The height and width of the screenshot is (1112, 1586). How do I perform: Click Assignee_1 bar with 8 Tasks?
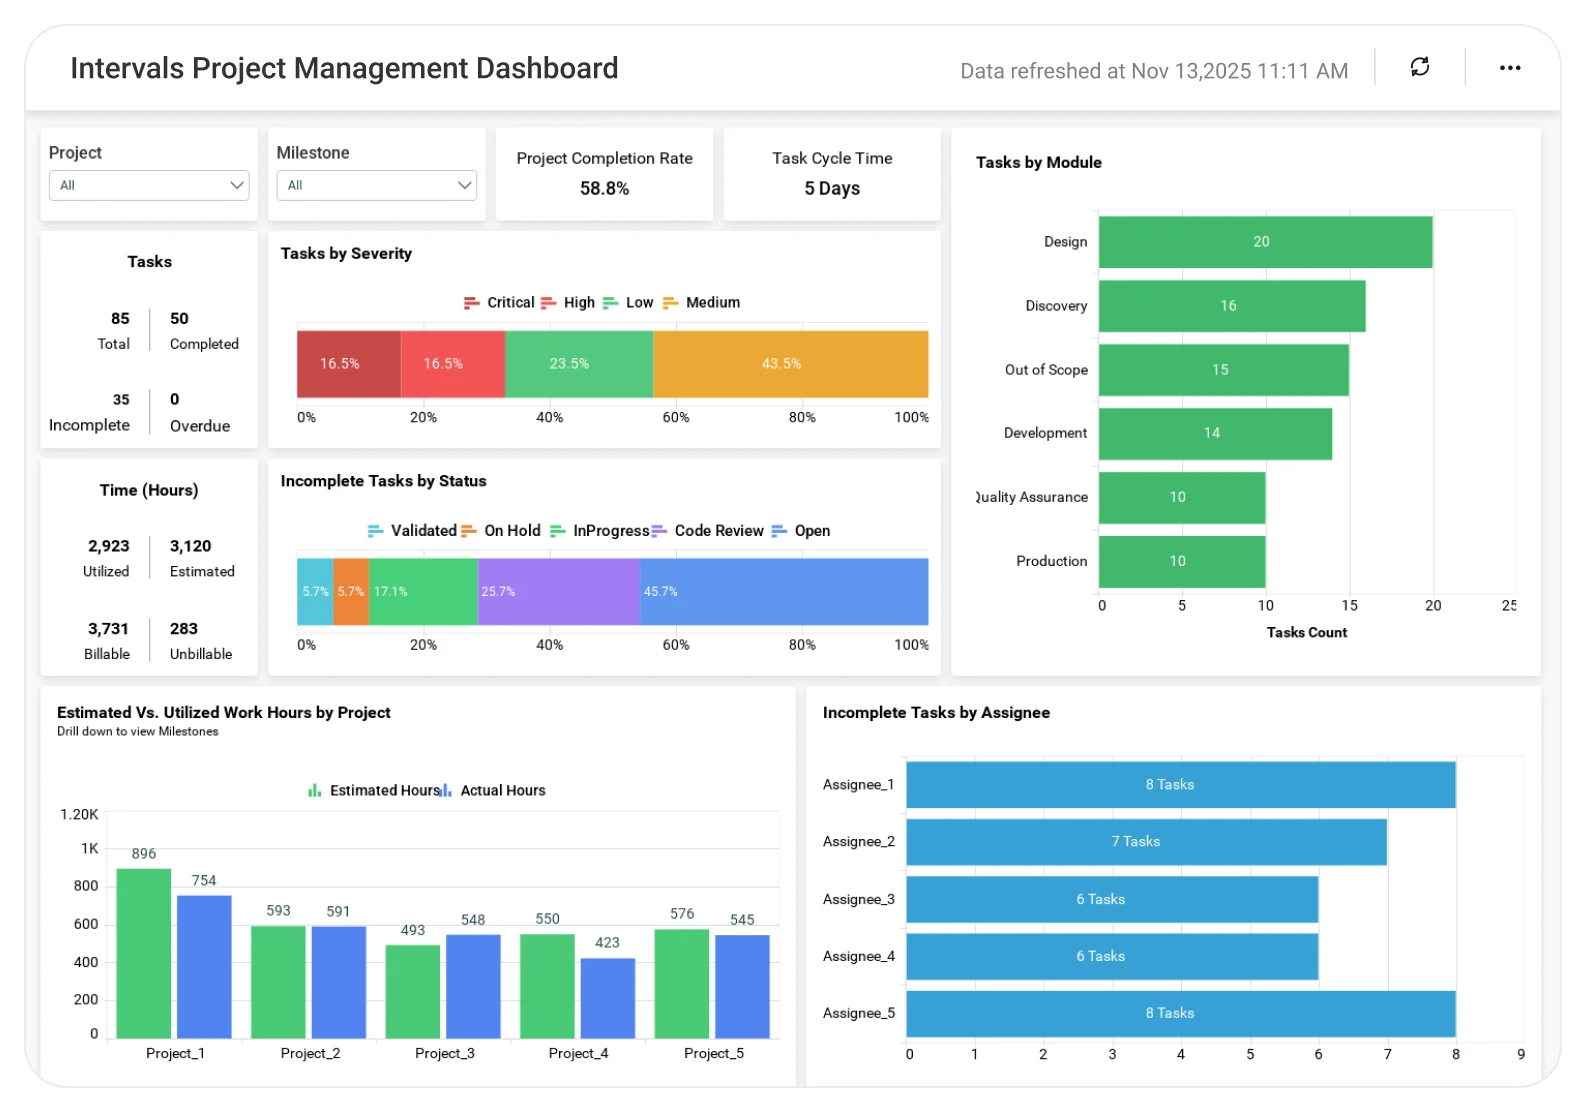1181,785
